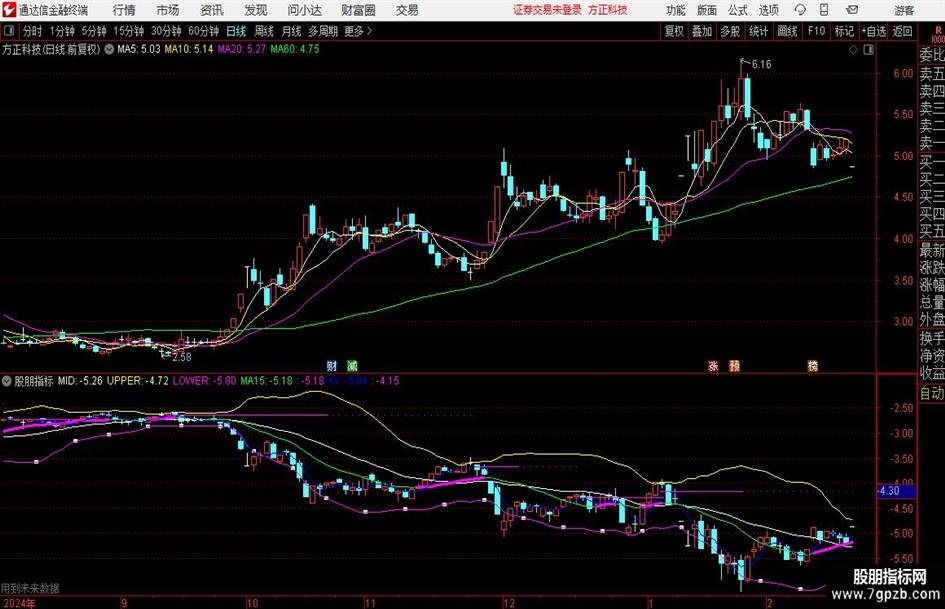Open the 选项 menu

coord(768,10)
